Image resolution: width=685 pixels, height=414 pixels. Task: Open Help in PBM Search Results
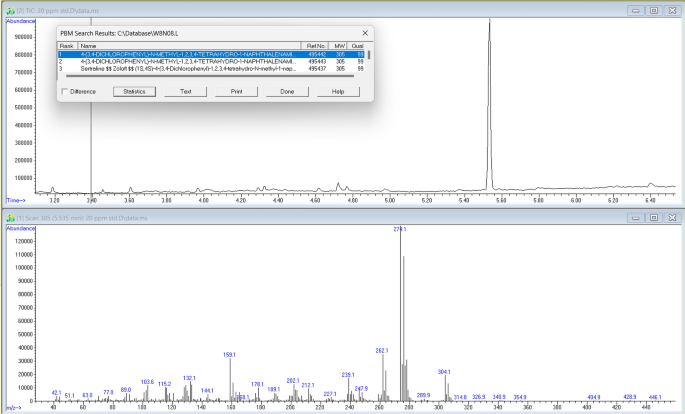(x=338, y=92)
